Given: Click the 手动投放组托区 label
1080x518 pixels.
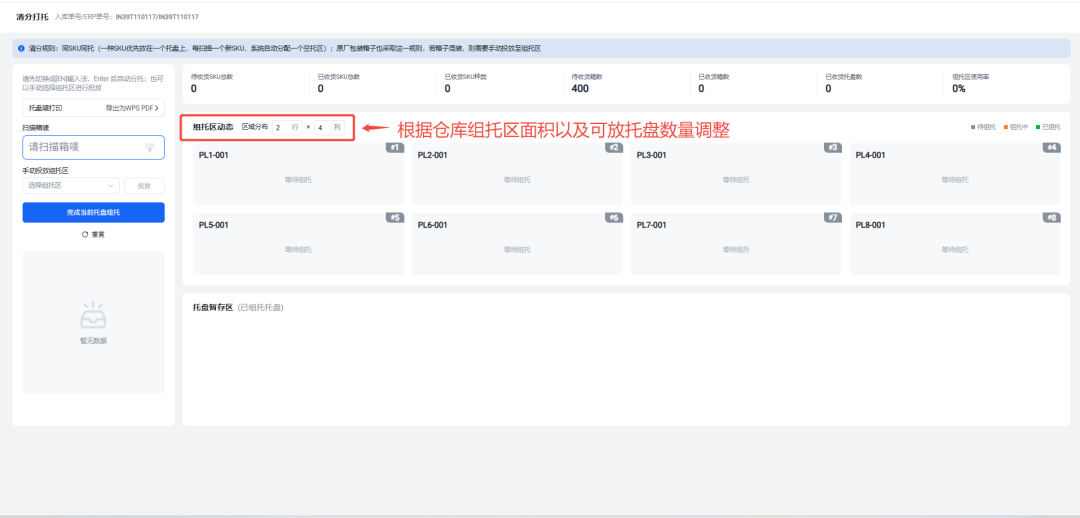Looking at the screenshot, I should 45,170.
